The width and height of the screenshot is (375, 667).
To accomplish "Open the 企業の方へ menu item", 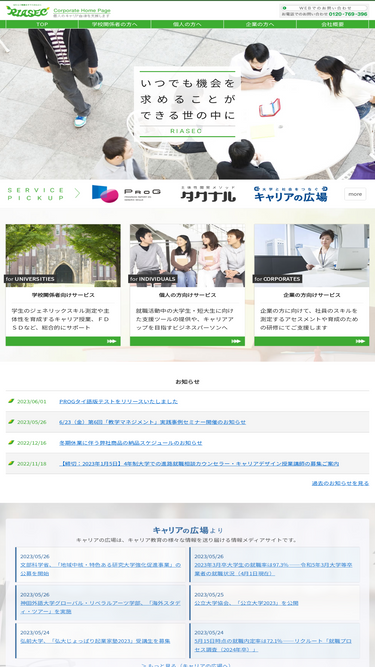I will click(260, 24).
